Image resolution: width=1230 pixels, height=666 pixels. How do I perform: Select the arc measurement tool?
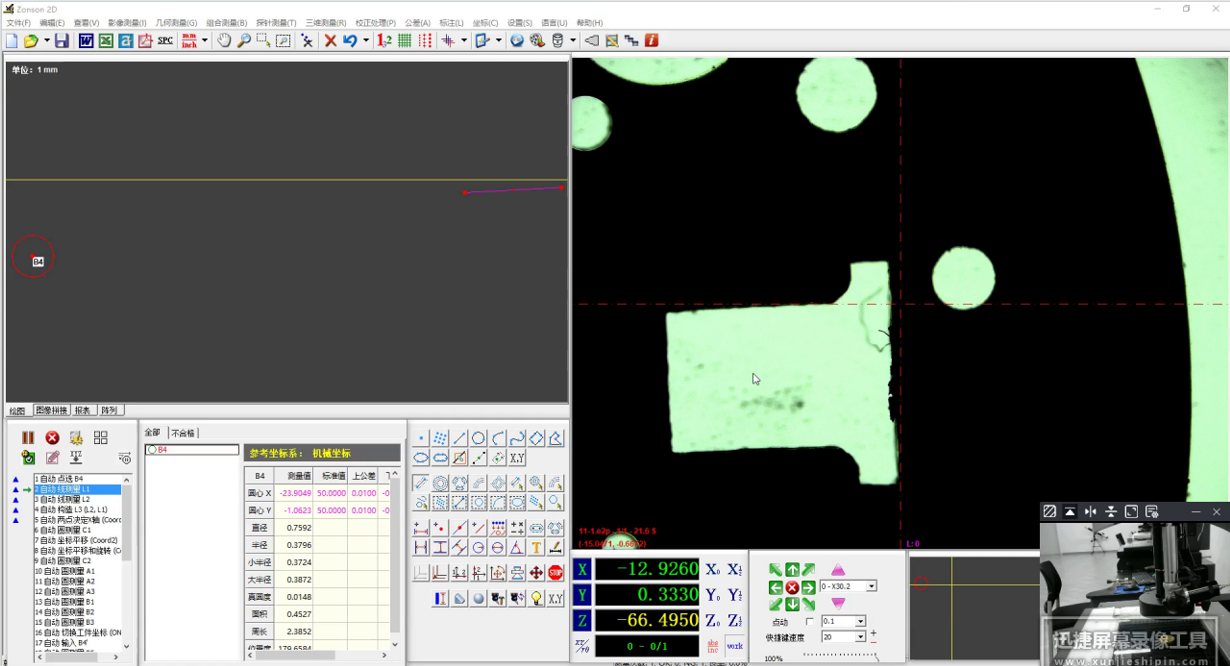coord(497,438)
